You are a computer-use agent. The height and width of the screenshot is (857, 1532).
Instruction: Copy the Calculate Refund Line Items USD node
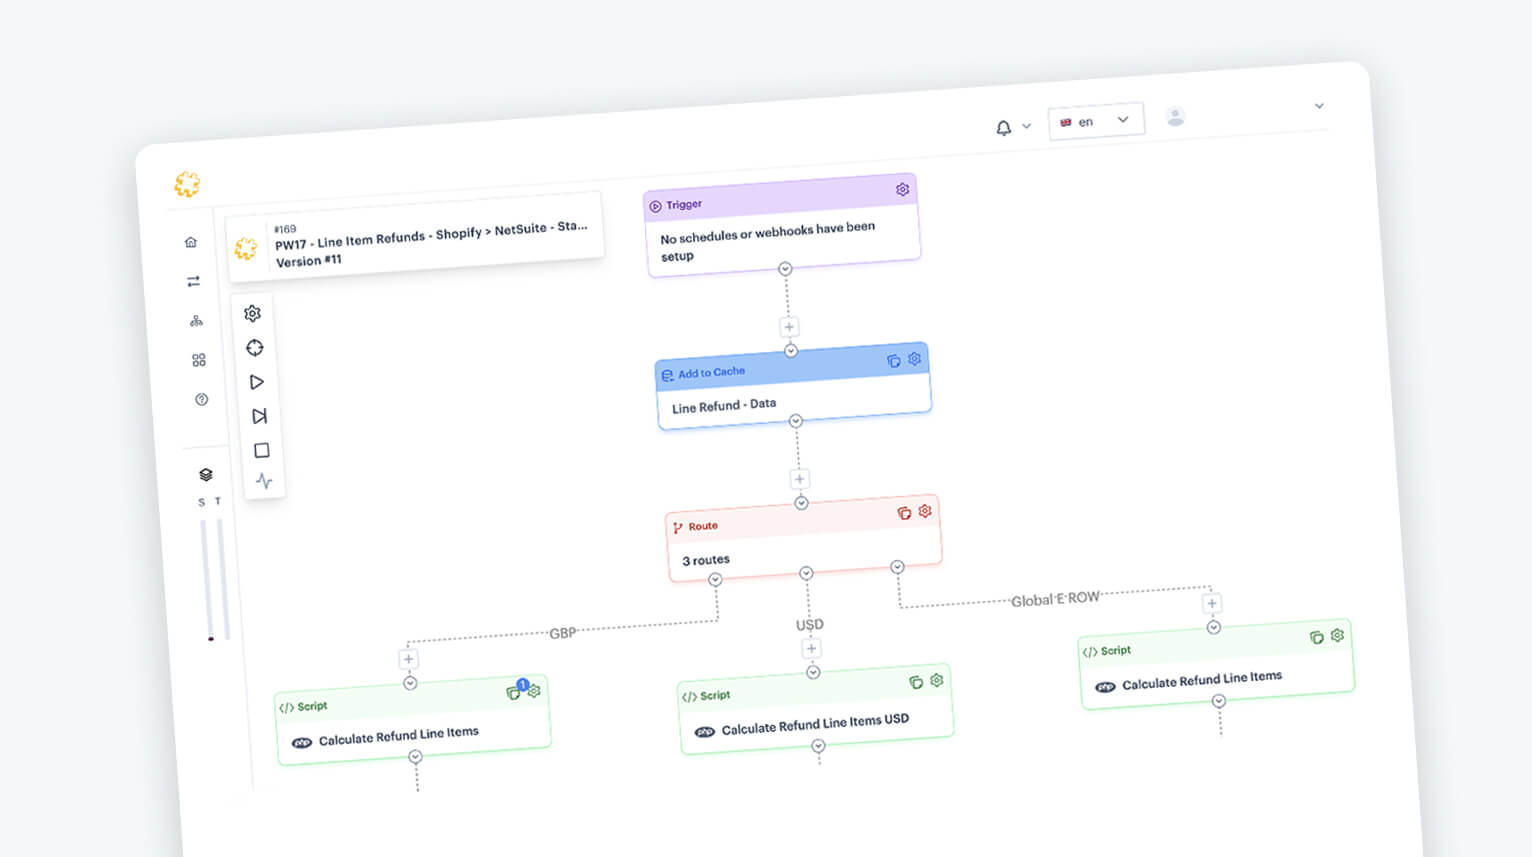click(916, 682)
